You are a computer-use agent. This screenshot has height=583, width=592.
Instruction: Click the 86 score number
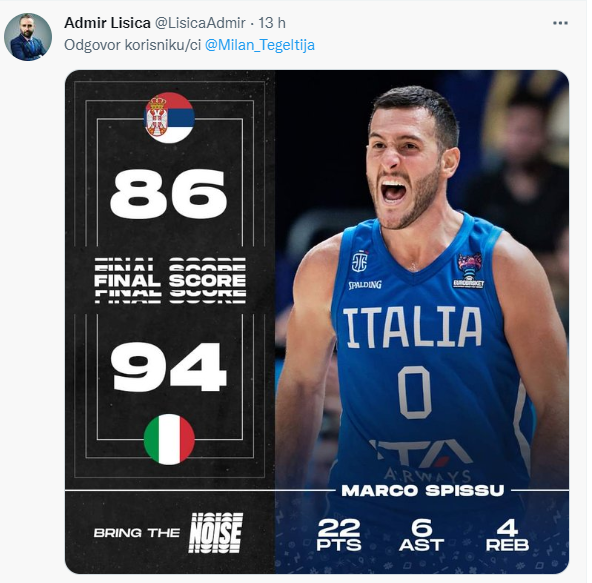(x=168, y=194)
